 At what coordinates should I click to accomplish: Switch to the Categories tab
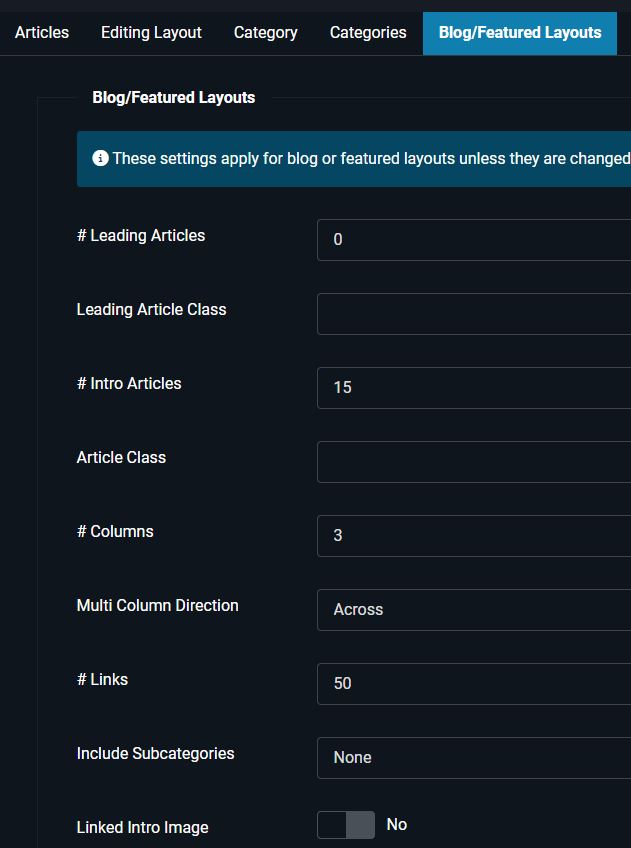click(x=367, y=32)
